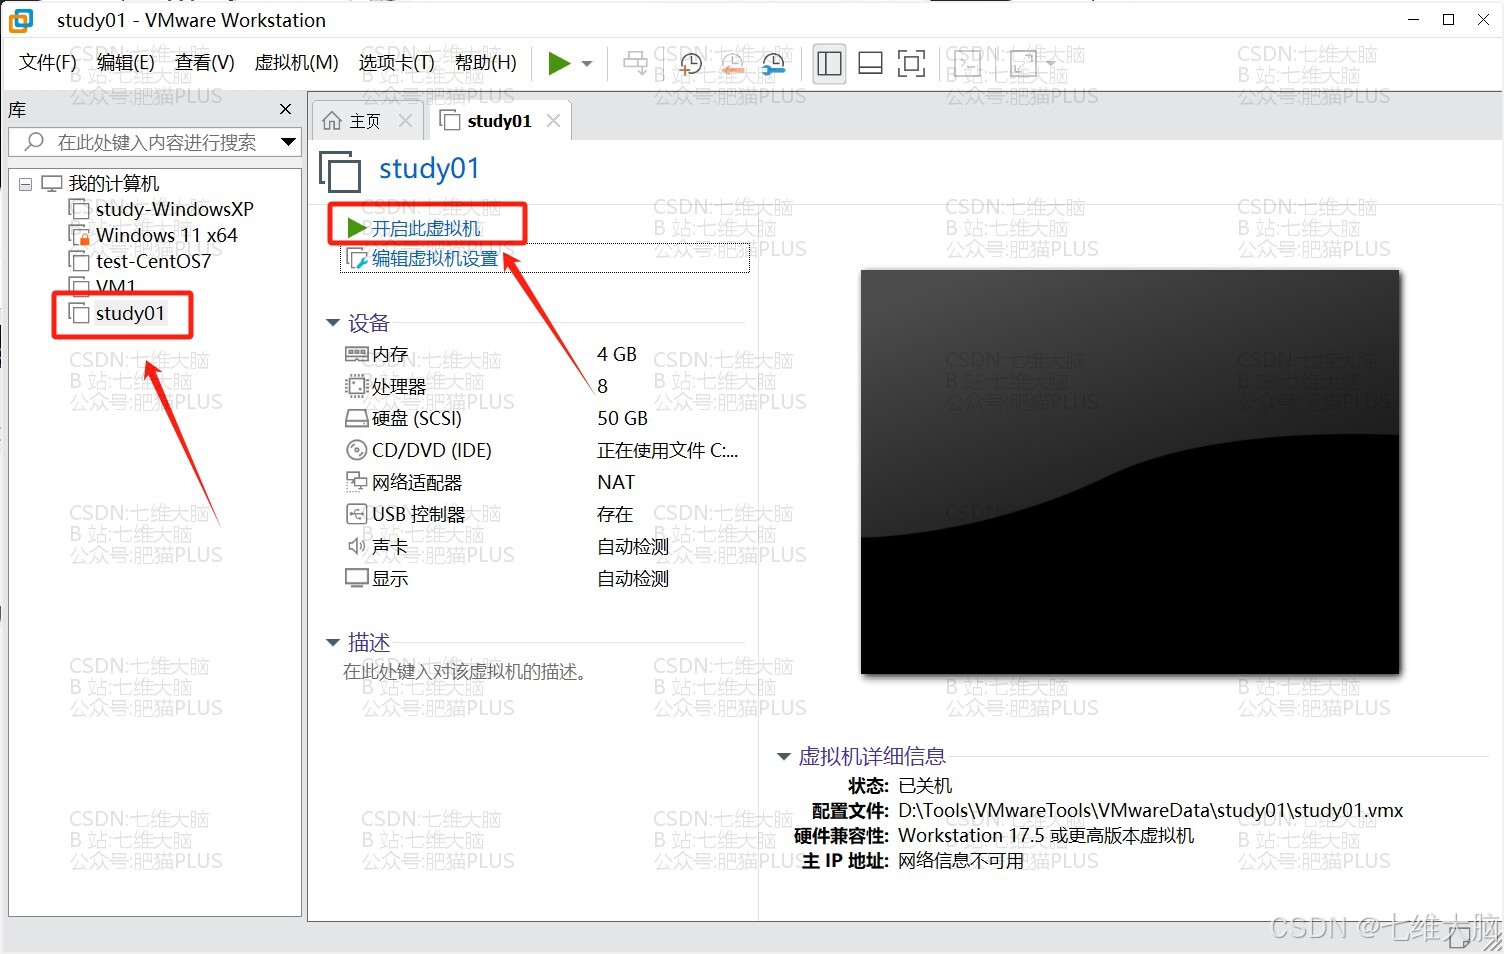This screenshot has height=954, width=1504.
Task: Click the black VM screen thumbnail
Action: click(x=1130, y=472)
